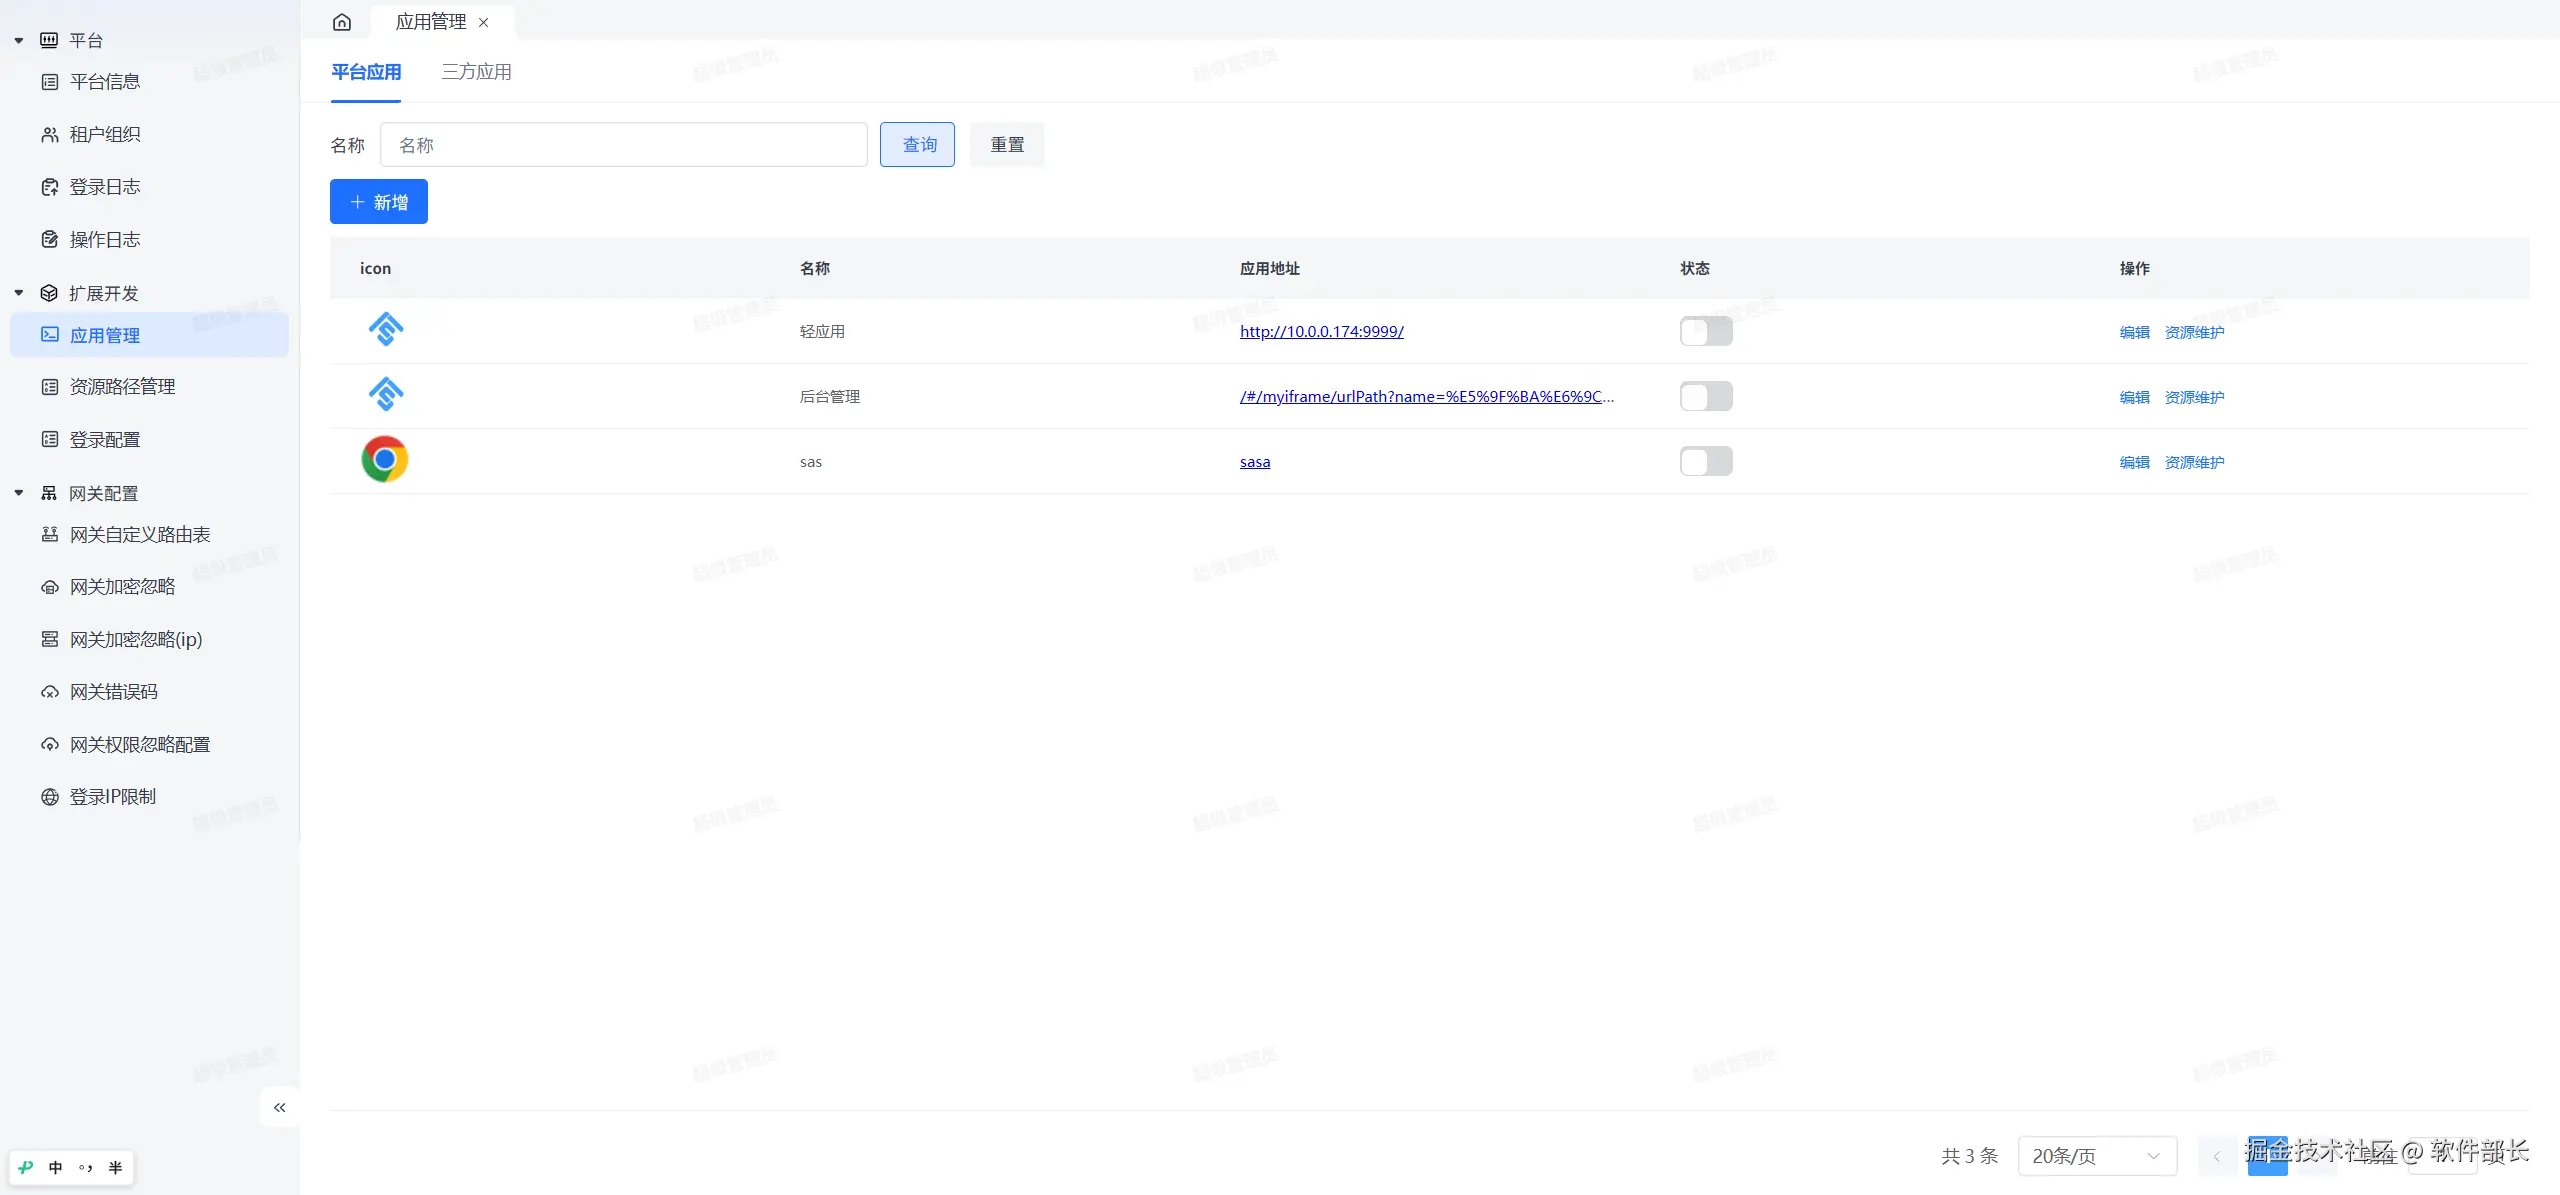Close the 应用管理 tab
This screenshot has height=1195, width=2560.
pos(484,22)
